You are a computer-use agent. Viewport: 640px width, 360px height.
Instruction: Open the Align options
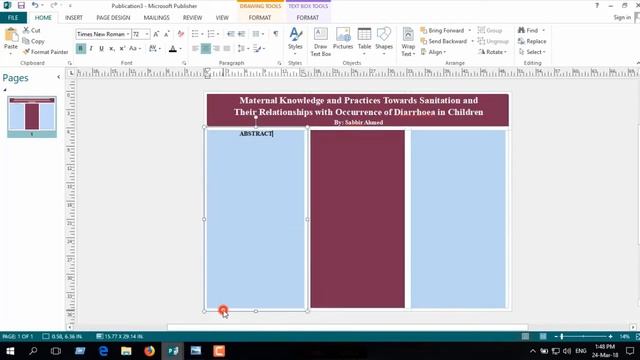click(x=433, y=52)
